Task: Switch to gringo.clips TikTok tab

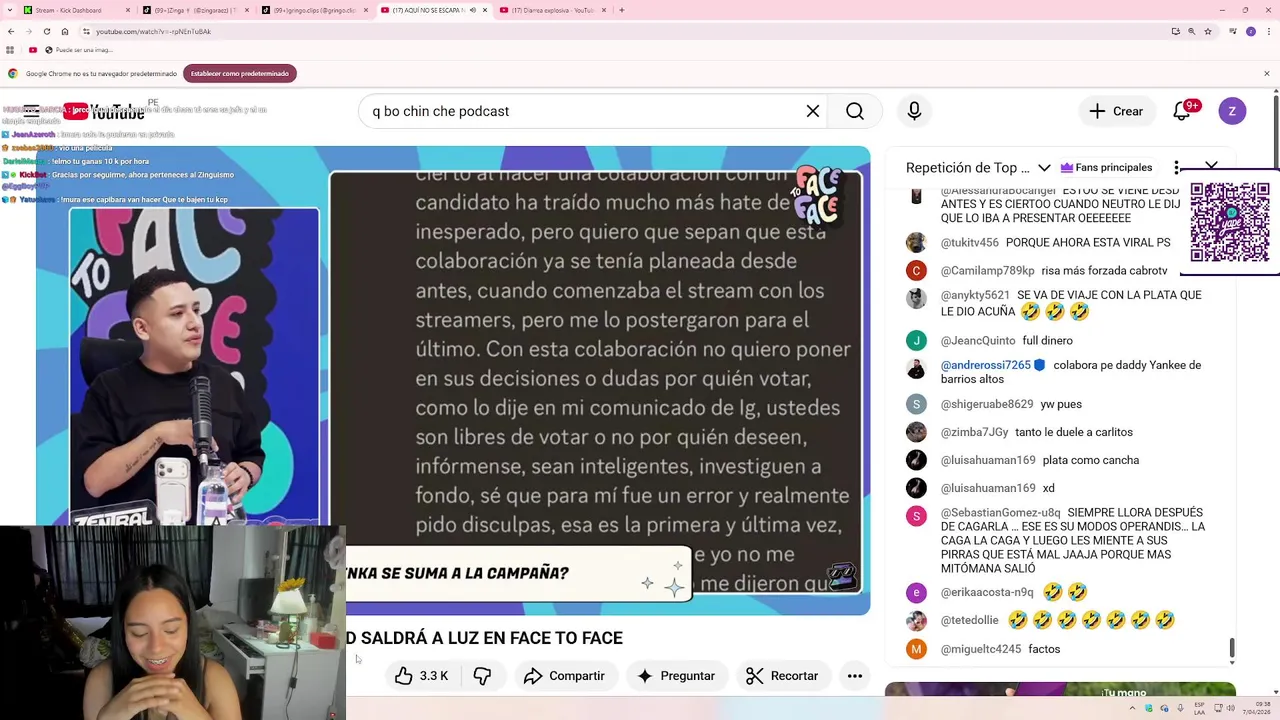Action: coord(314,10)
